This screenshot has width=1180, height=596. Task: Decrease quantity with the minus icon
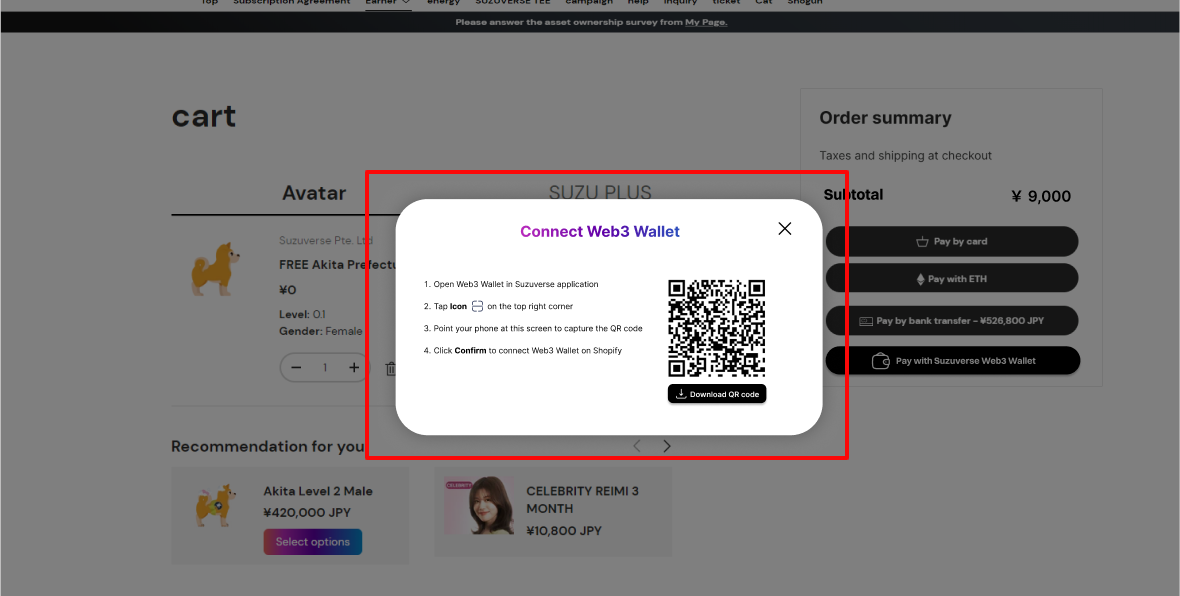coord(296,368)
